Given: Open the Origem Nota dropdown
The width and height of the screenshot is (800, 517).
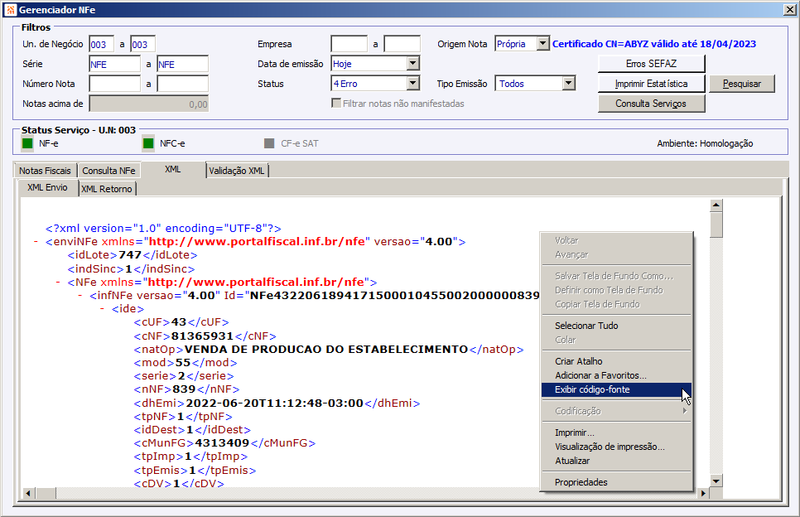Looking at the screenshot, I should pyautogui.click(x=543, y=44).
